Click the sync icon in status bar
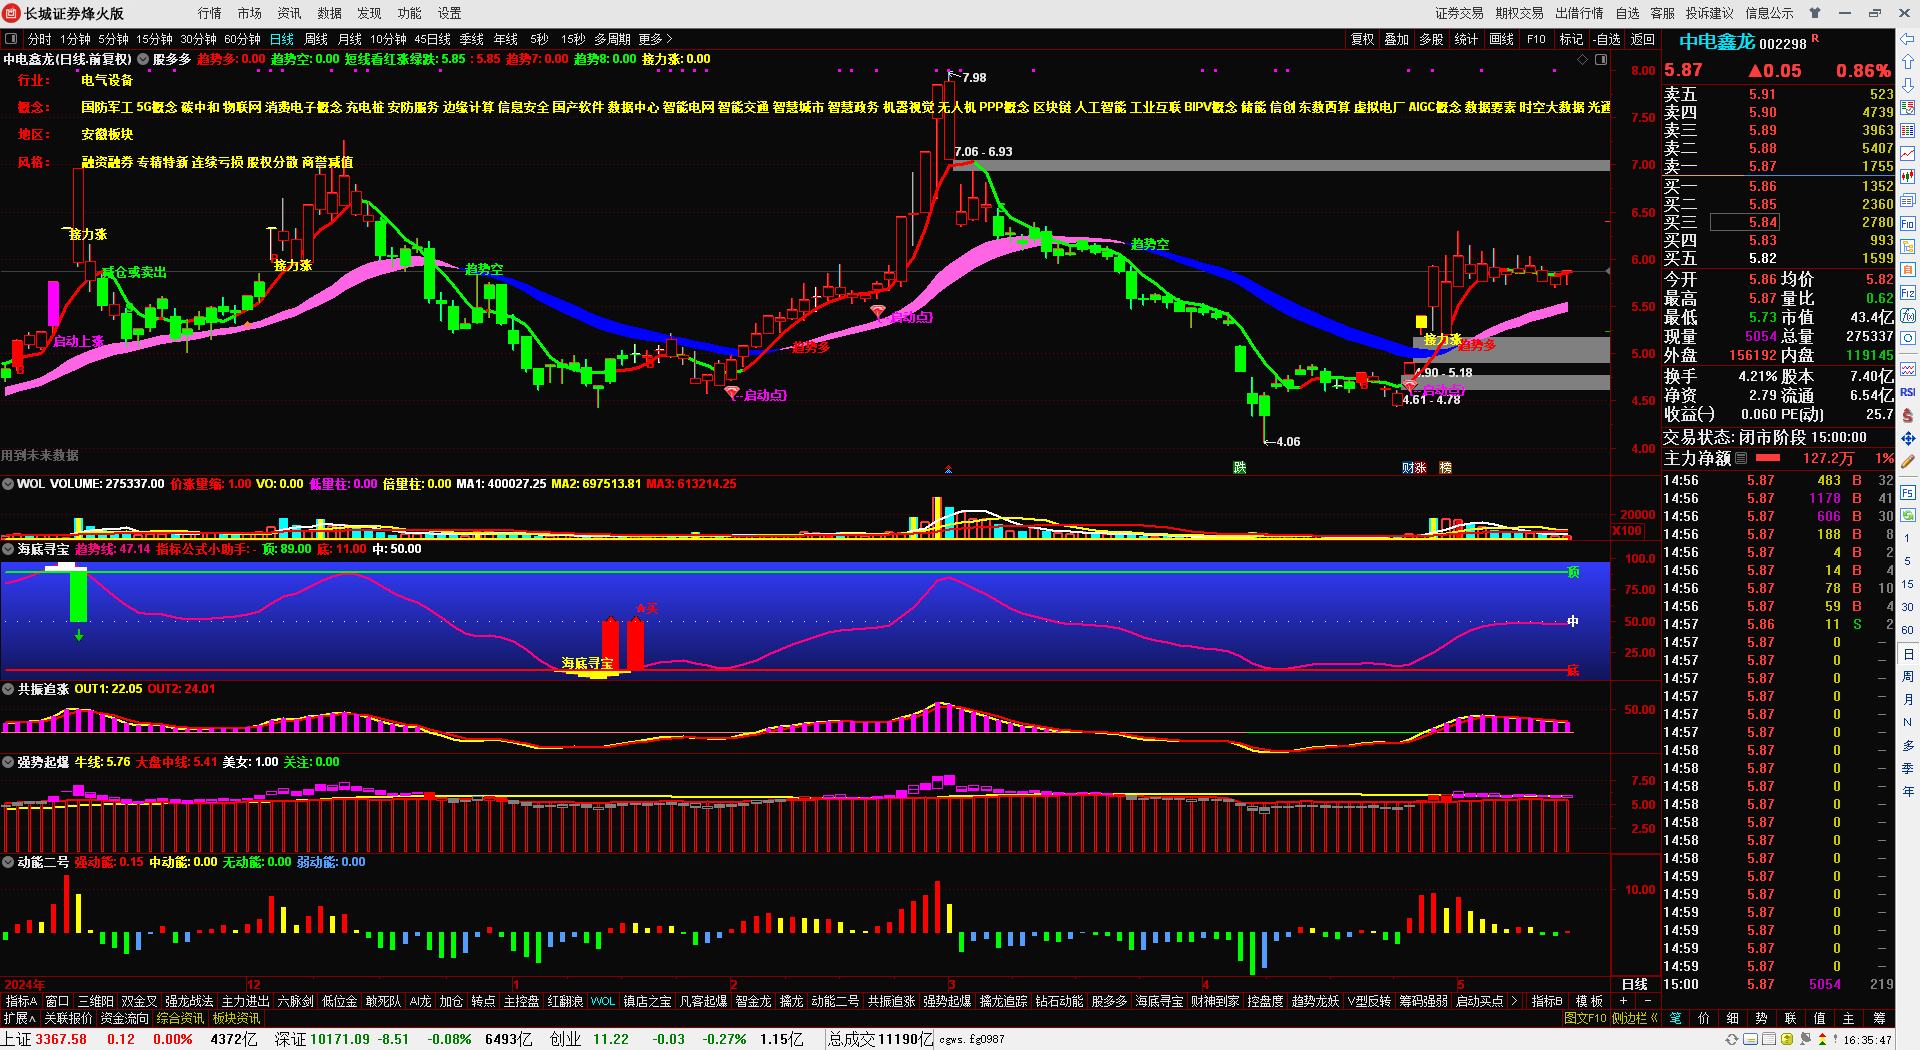Image resolution: width=1920 pixels, height=1050 pixels. pyautogui.click(x=1732, y=1039)
